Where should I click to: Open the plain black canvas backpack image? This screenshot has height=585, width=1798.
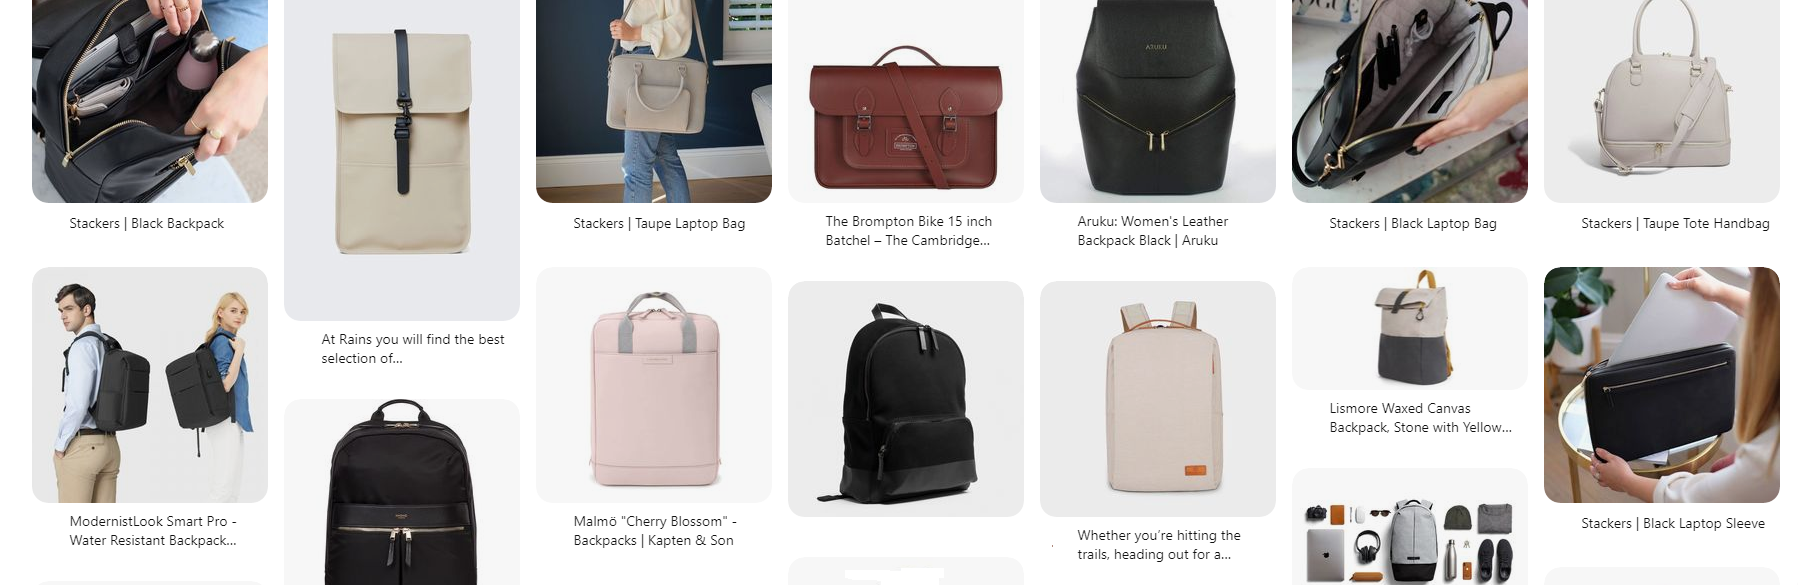point(906,399)
